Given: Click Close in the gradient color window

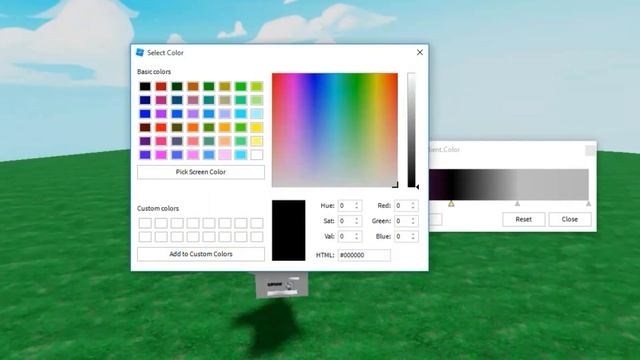Looking at the screenshot, I should (570, 219).
